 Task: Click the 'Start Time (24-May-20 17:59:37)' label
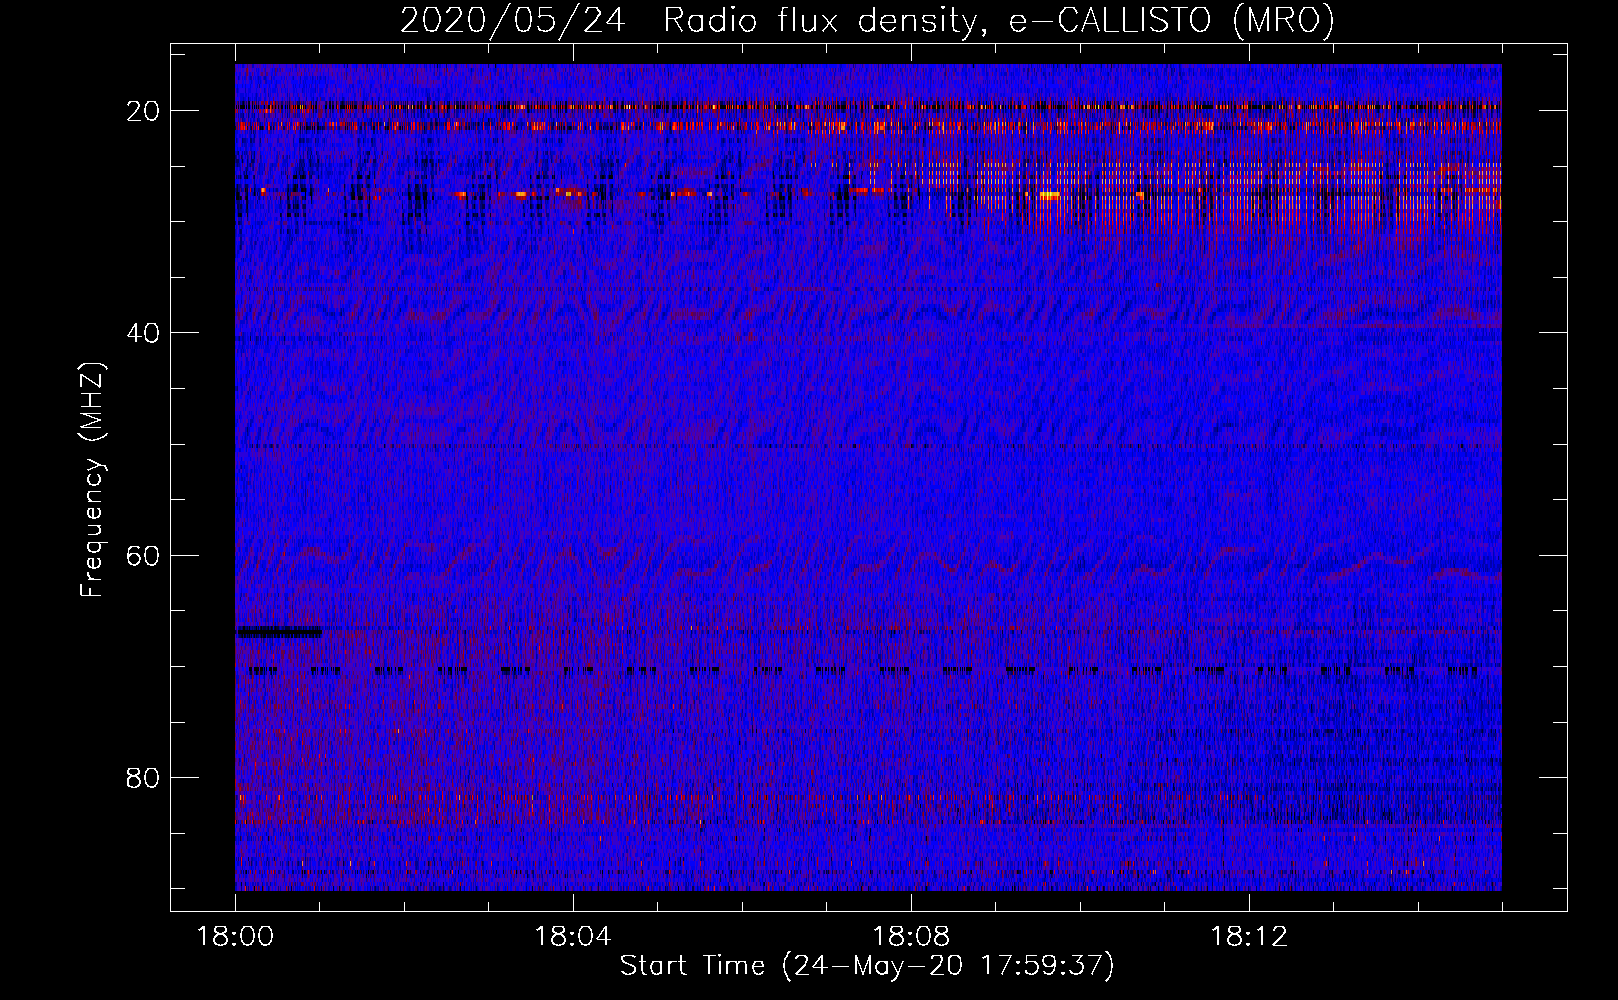point(867,966)
